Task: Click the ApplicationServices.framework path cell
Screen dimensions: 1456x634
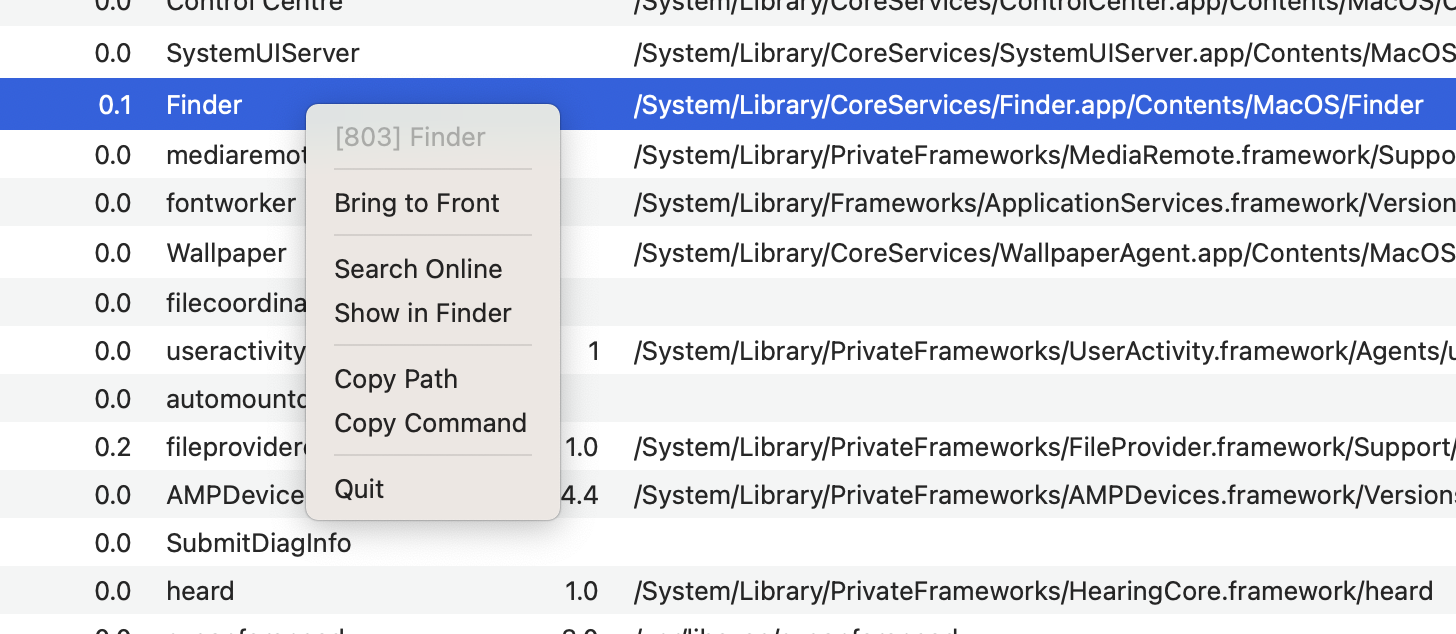Action: click(1044, 203)
